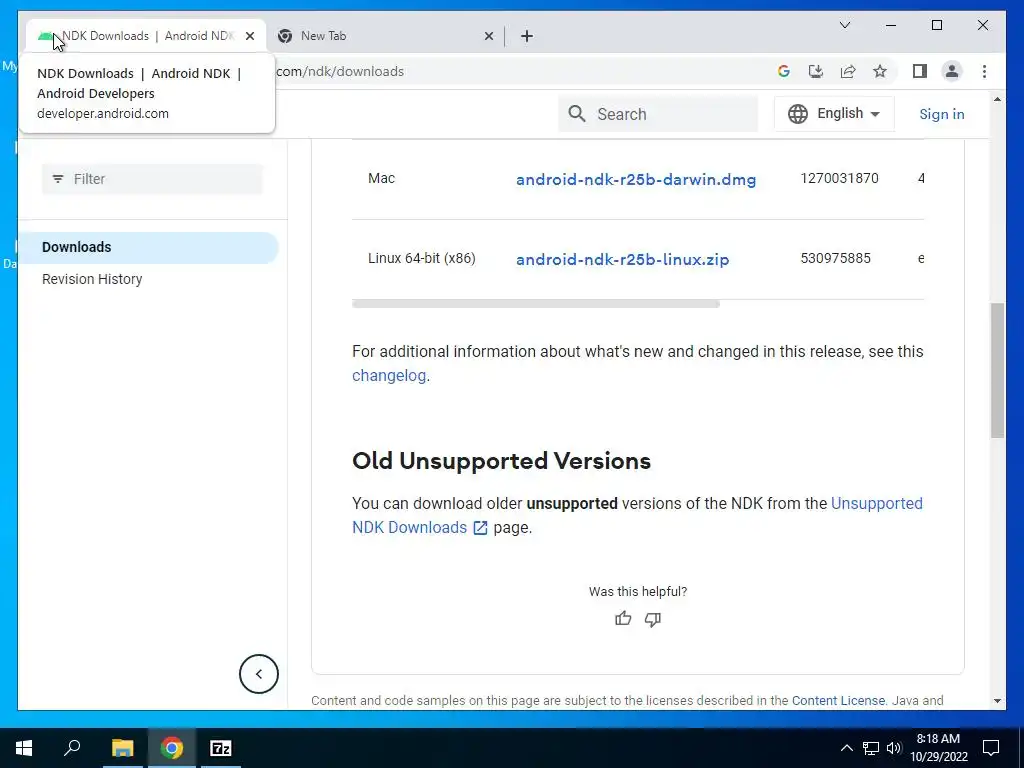Click the Google icon in address bar
This screenshot has height=768, width=1024.
[x=784, y=72]
